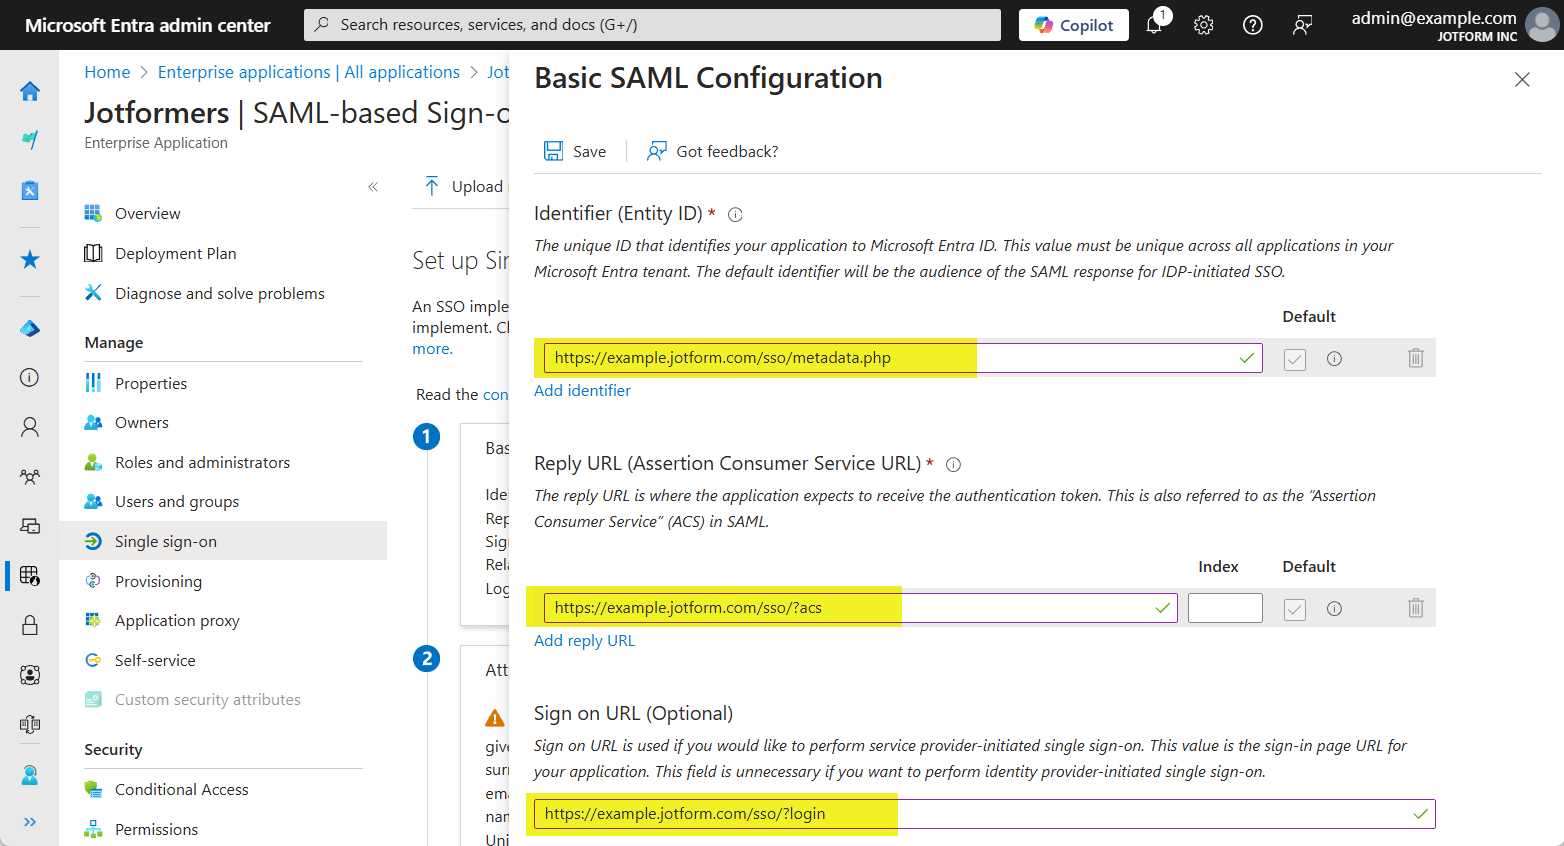This screenshot has width=1564, height=846.
Task: Expand the left navigation rail
Action: point(30,822)
